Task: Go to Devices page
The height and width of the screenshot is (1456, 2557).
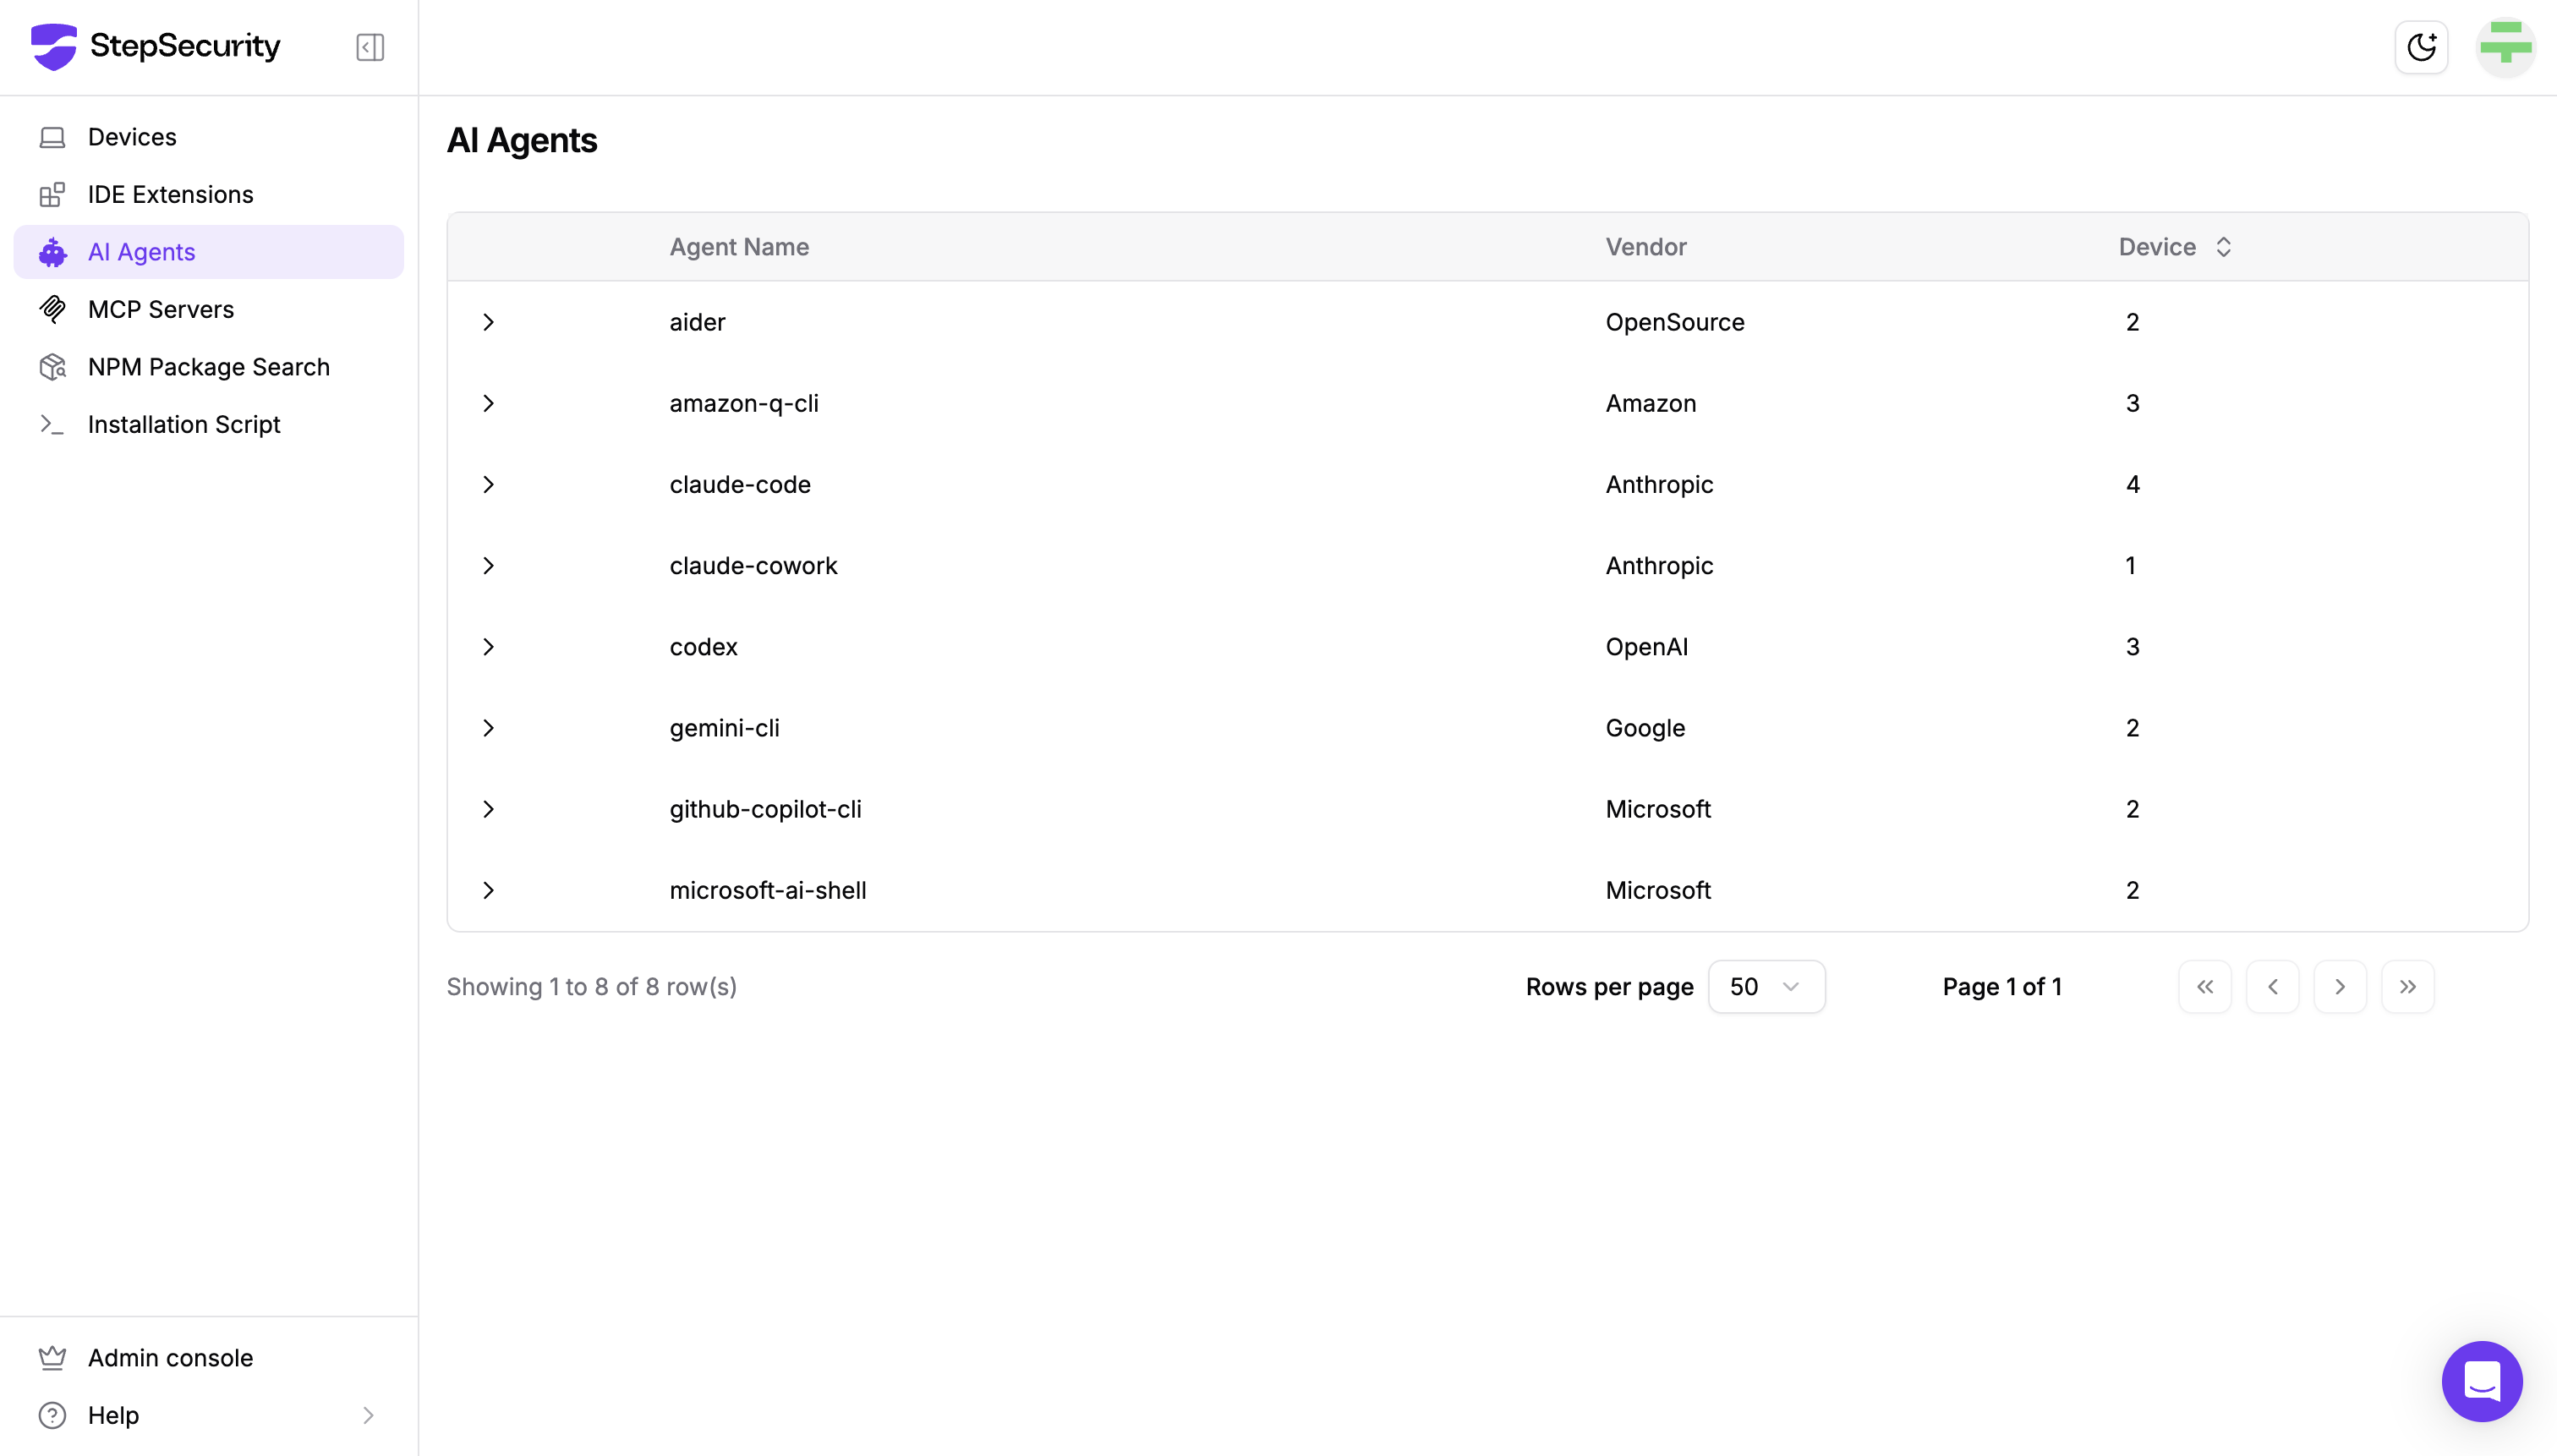Action: (x=132, y=137)
